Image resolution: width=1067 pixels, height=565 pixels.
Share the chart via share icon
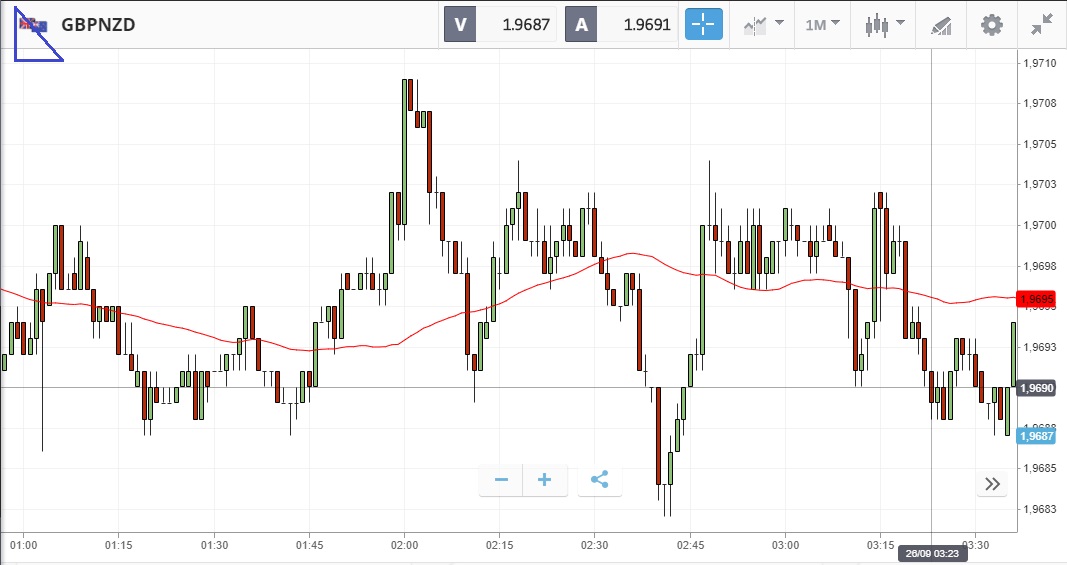(600, 480)
